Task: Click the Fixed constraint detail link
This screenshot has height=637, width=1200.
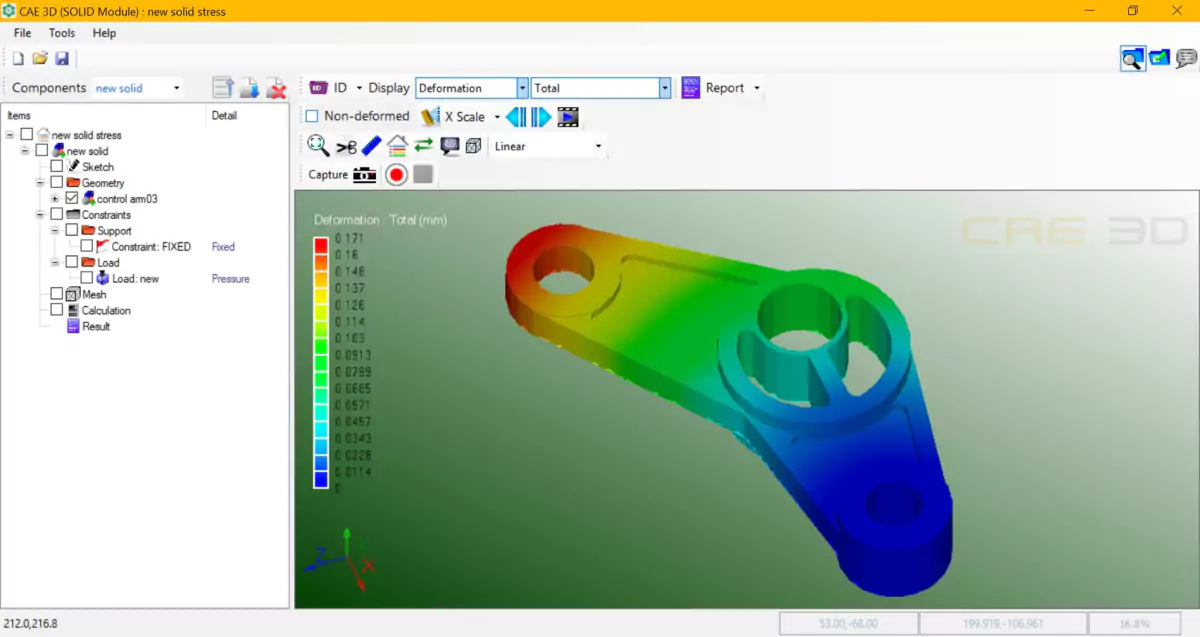Action: click(x=222, y=246)
